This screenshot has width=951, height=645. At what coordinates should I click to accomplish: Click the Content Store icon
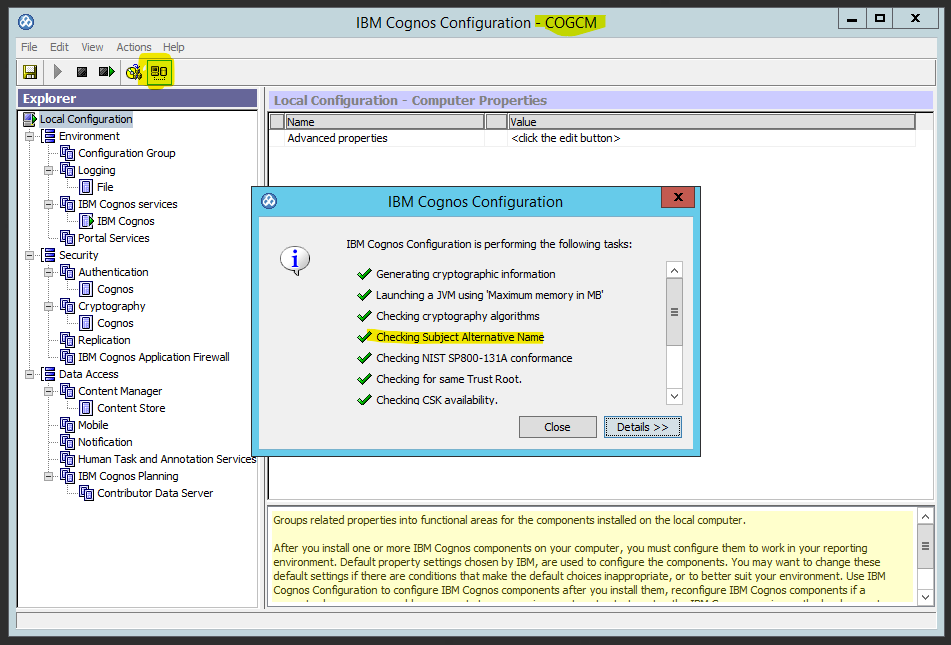pyautogui.click(x=86, y=408)
